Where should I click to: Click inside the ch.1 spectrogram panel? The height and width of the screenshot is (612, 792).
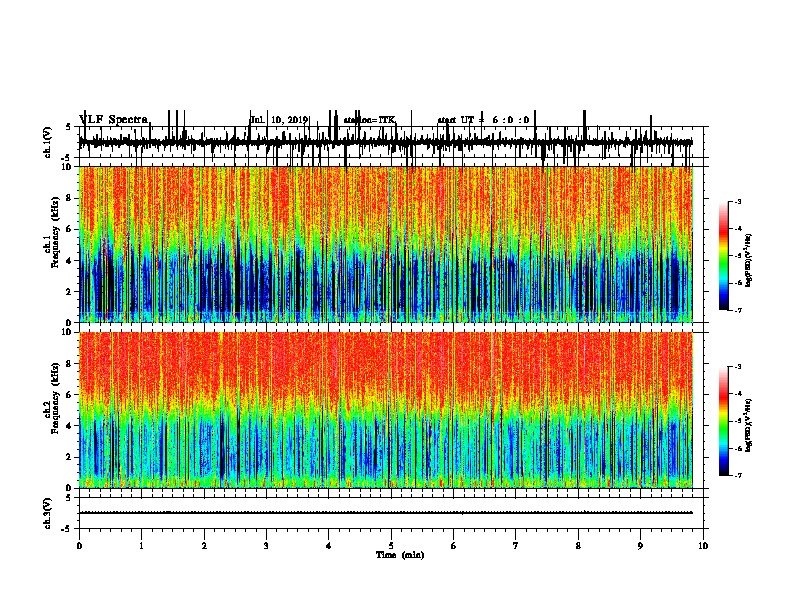click(x=386, y=244)
